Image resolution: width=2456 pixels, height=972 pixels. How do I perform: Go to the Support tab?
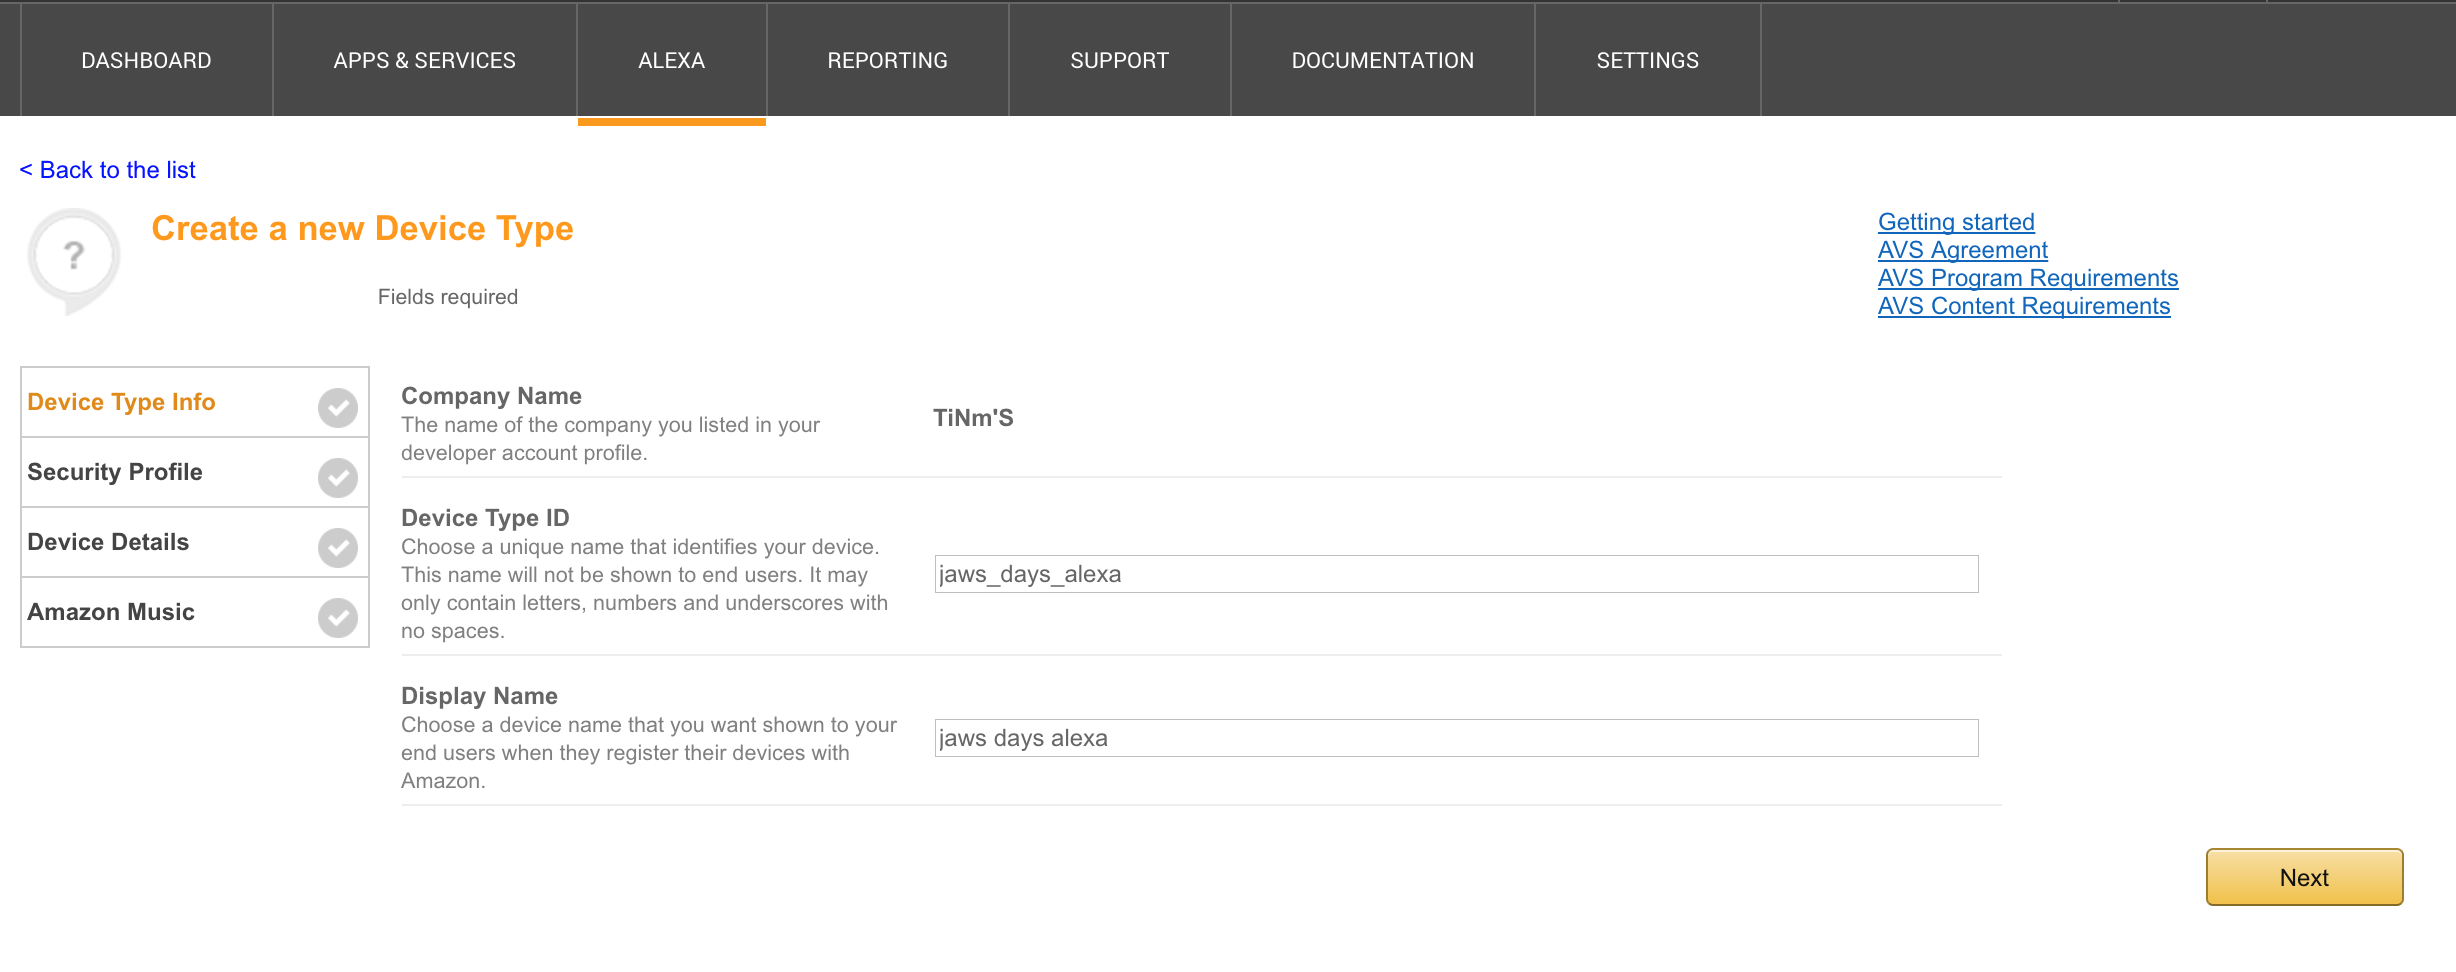pyautogui.click(x=1120, y=60)
